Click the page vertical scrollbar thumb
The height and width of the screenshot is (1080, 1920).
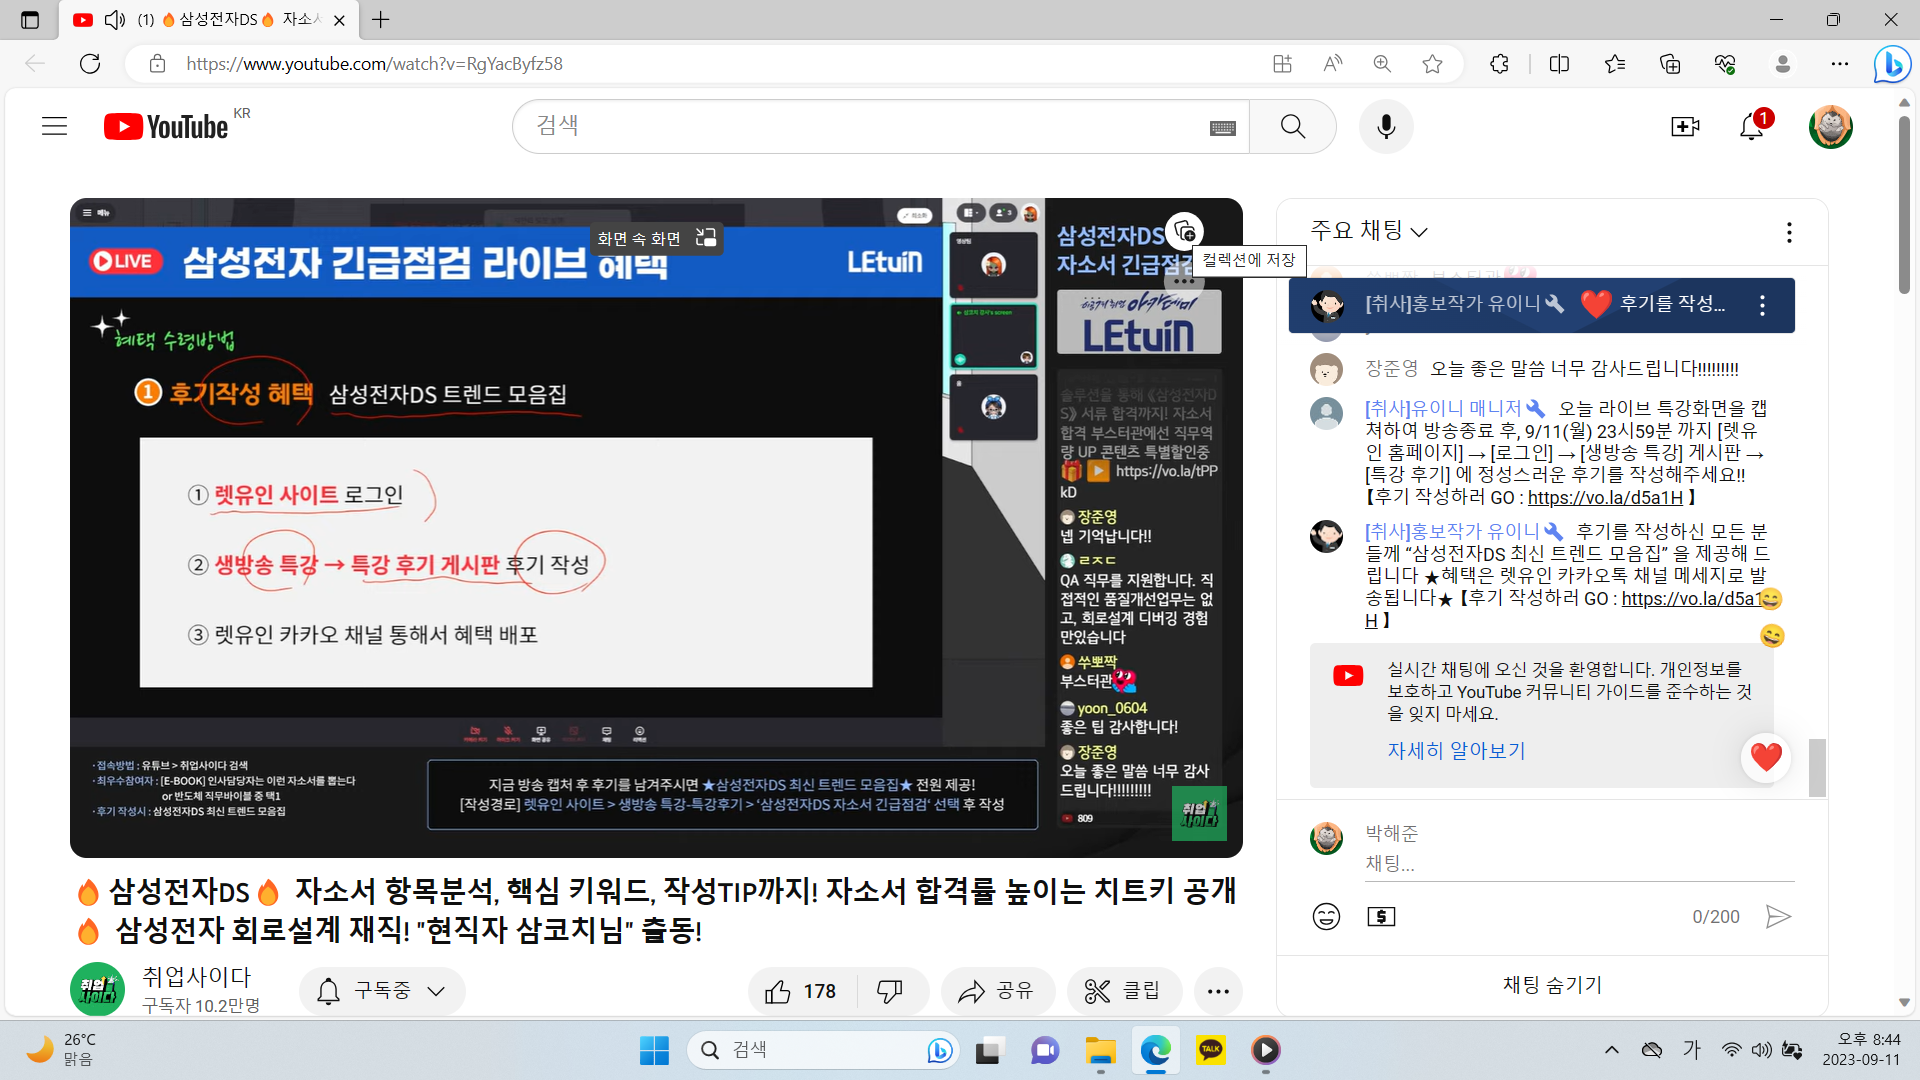coord(1904,205)
